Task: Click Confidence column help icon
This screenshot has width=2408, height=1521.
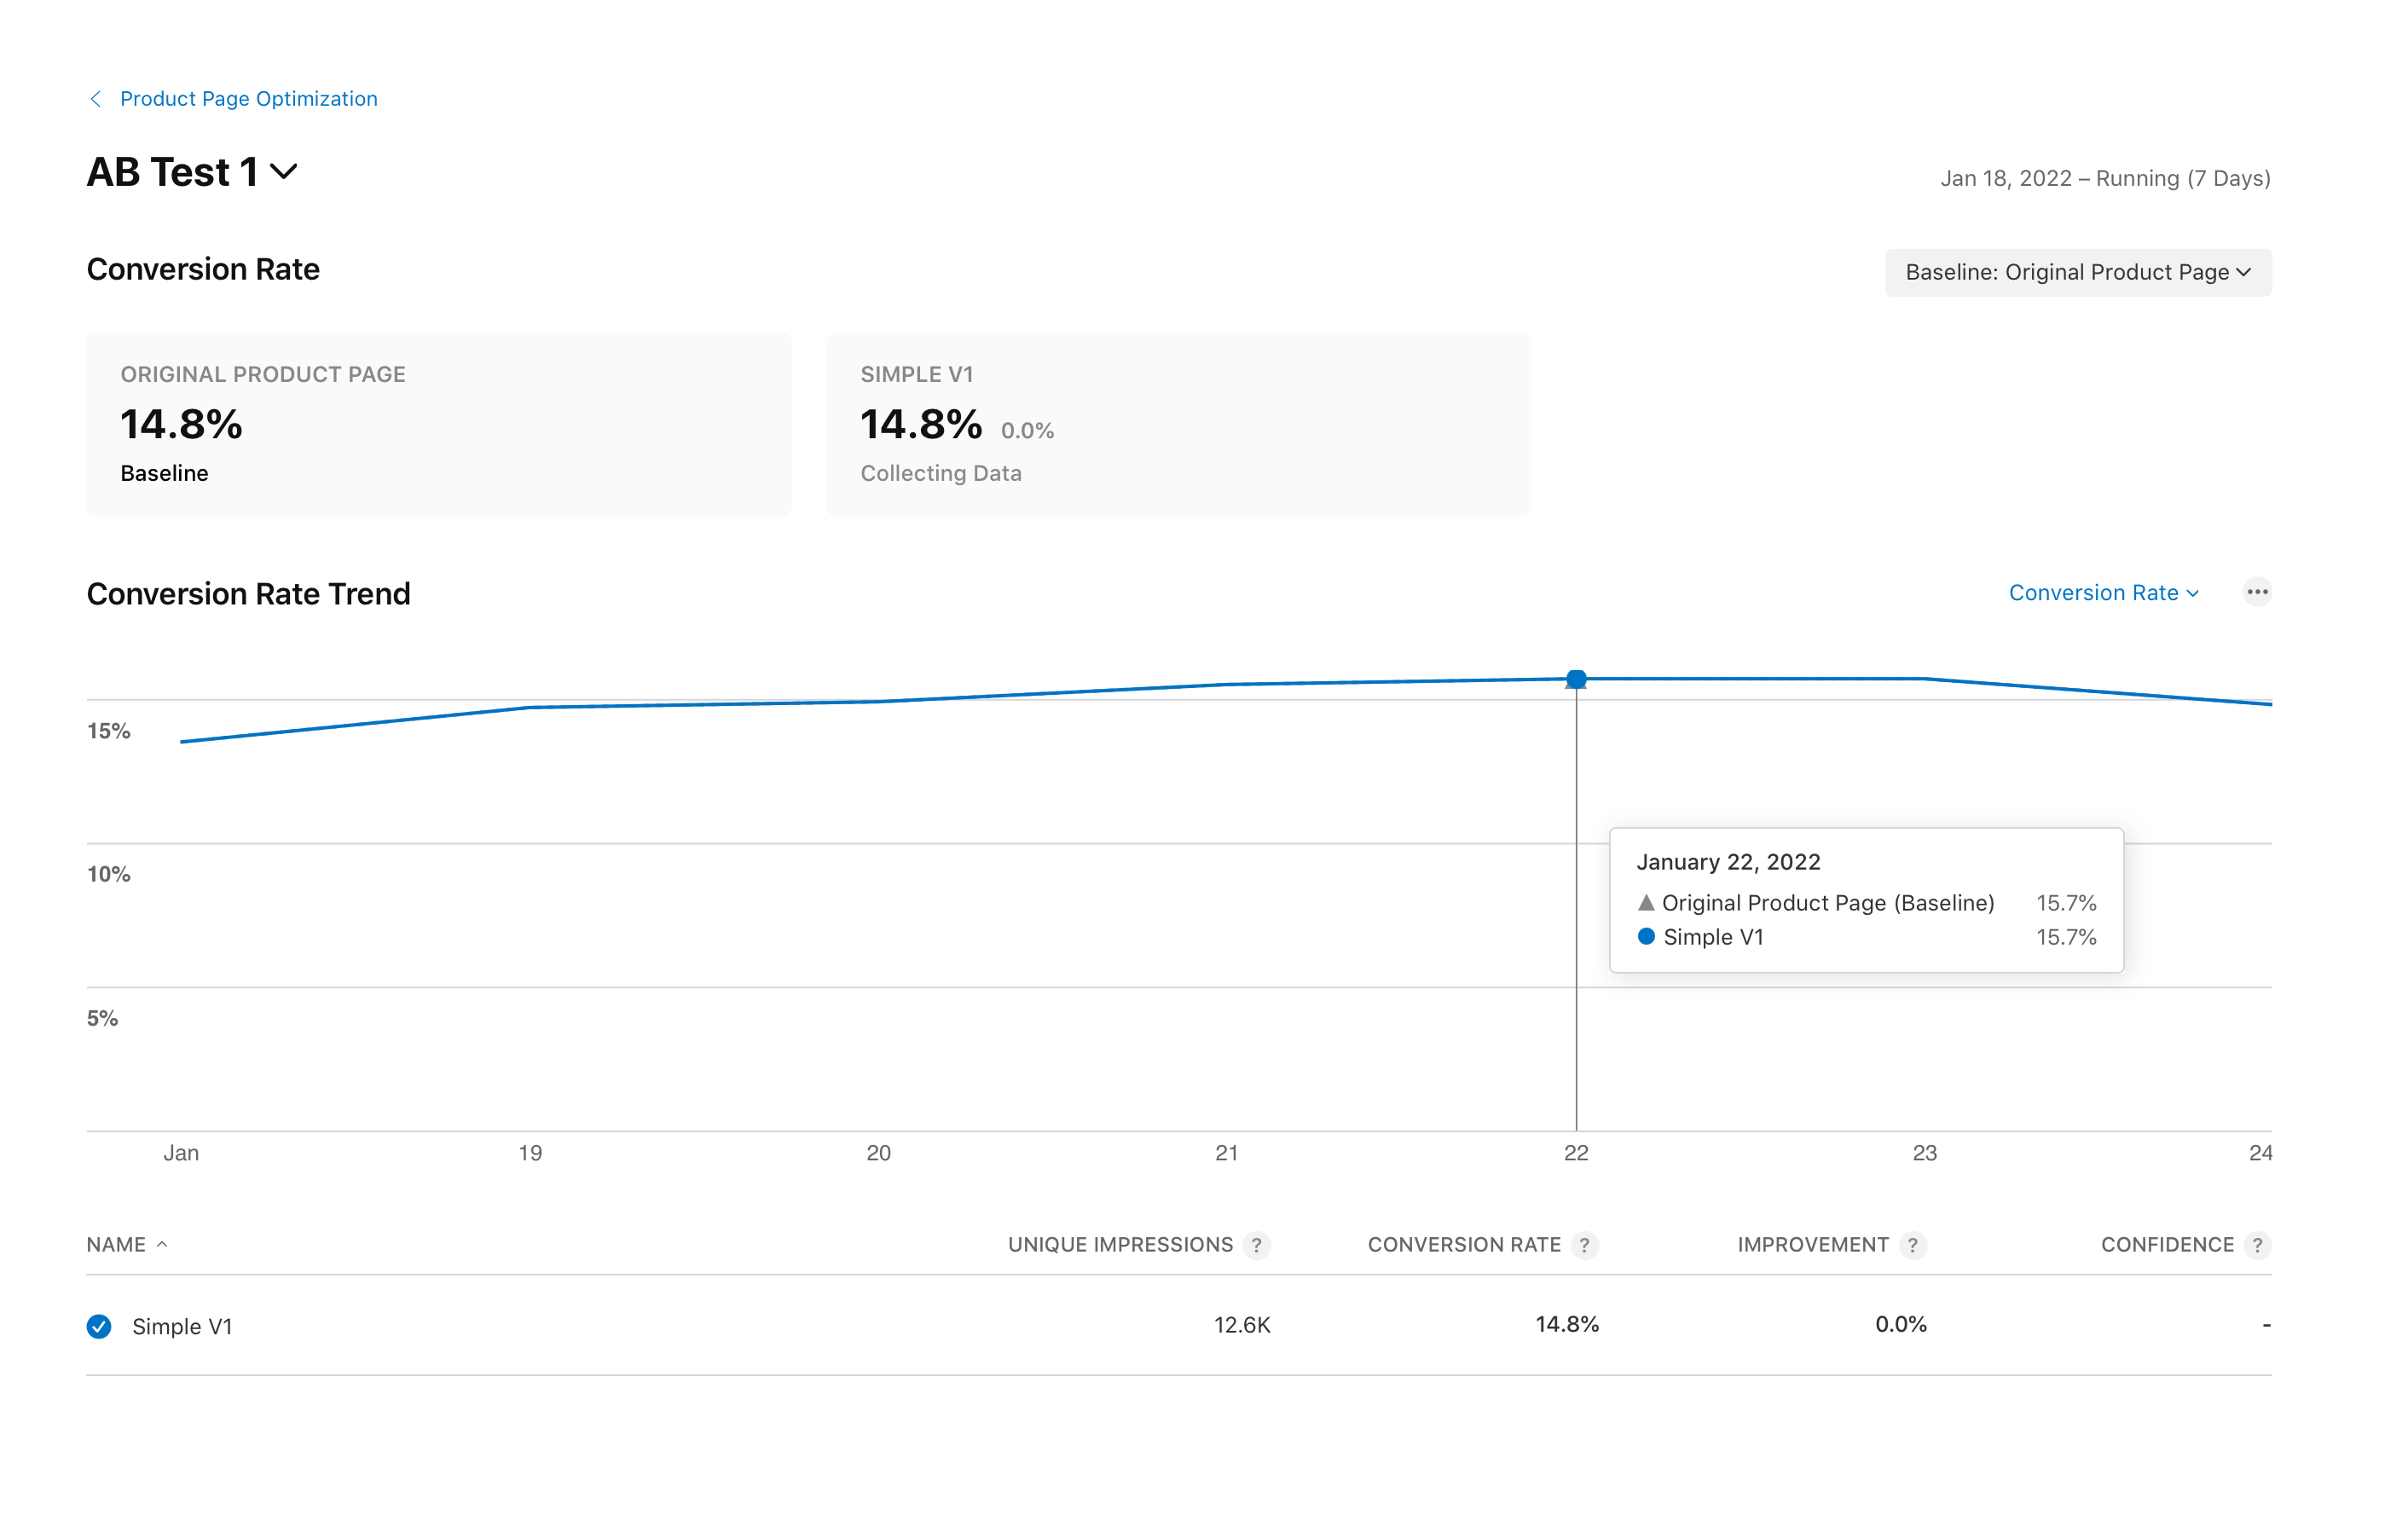Action: [x=2257, y=1245]
